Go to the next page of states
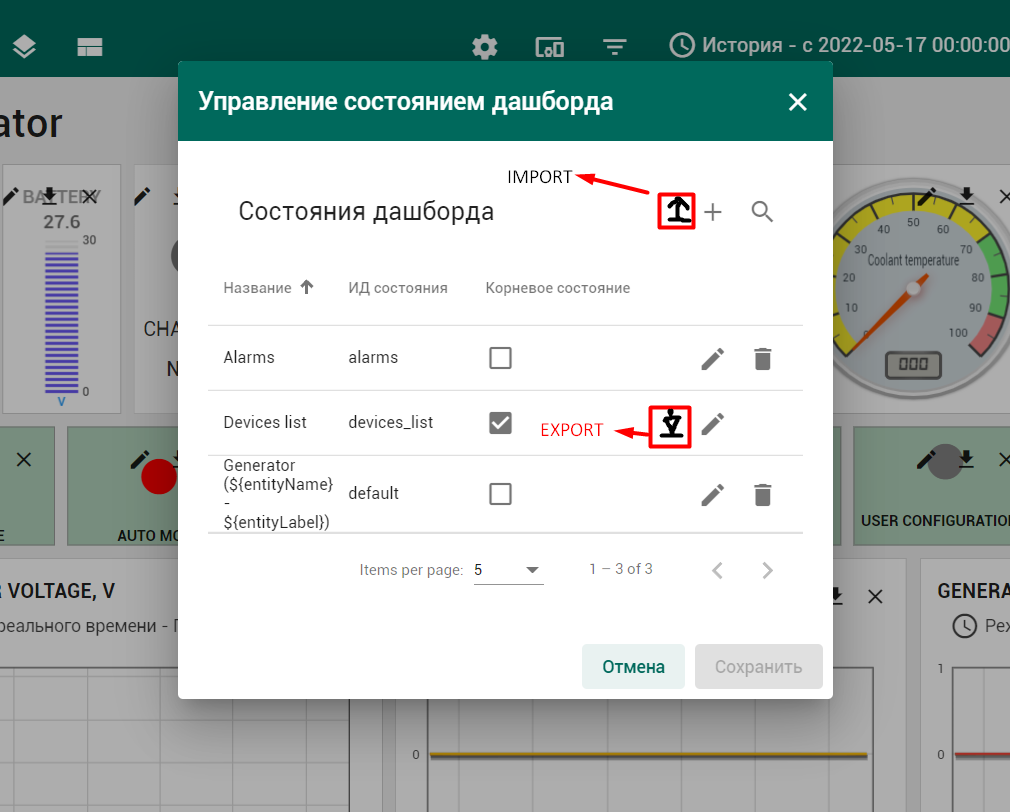The width and height of the screenshot is (1010, 812). click(x=767, y=570)
